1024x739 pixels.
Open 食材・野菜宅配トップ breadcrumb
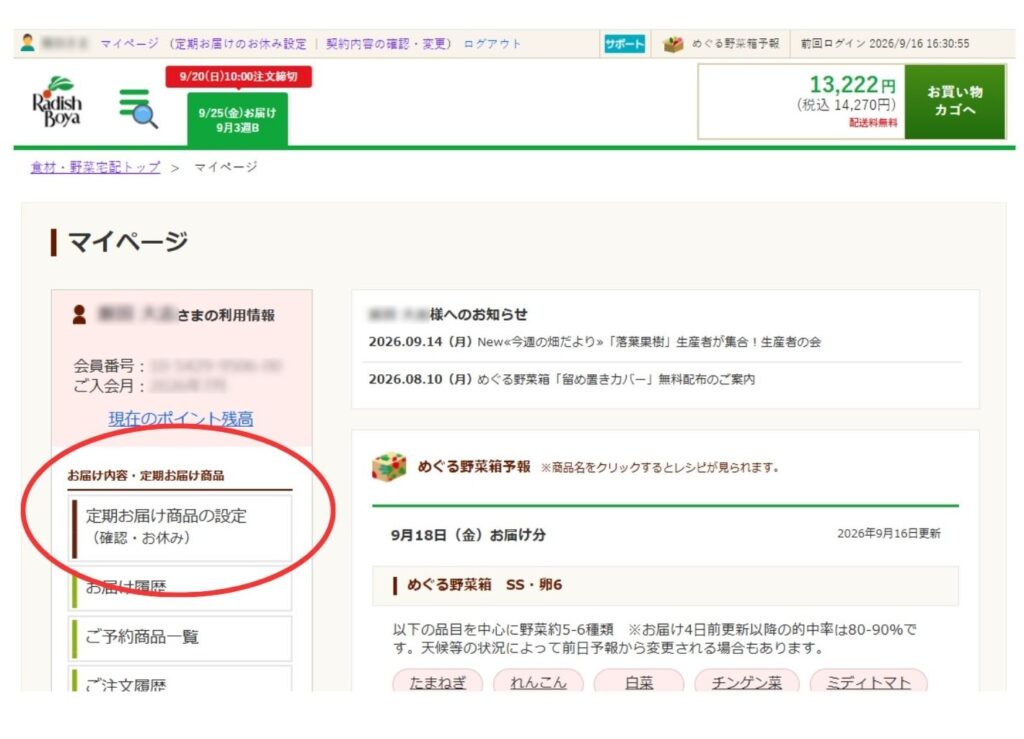95,167
